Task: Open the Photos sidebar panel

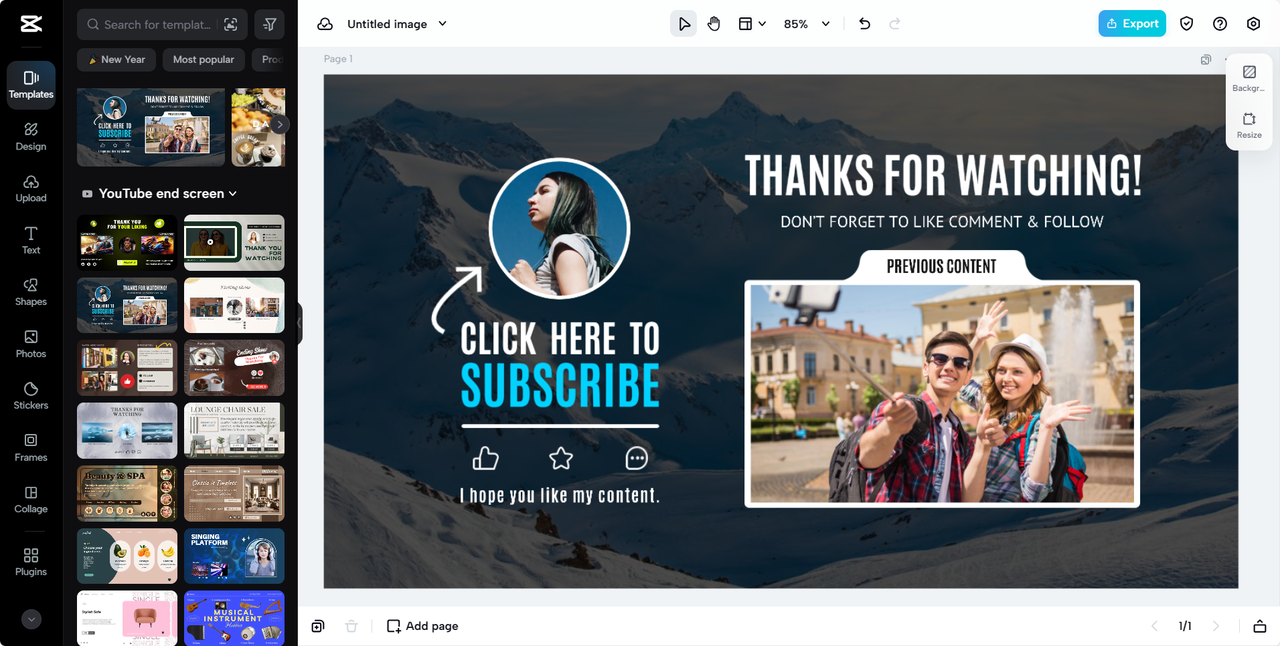Action: click(31, 344)
